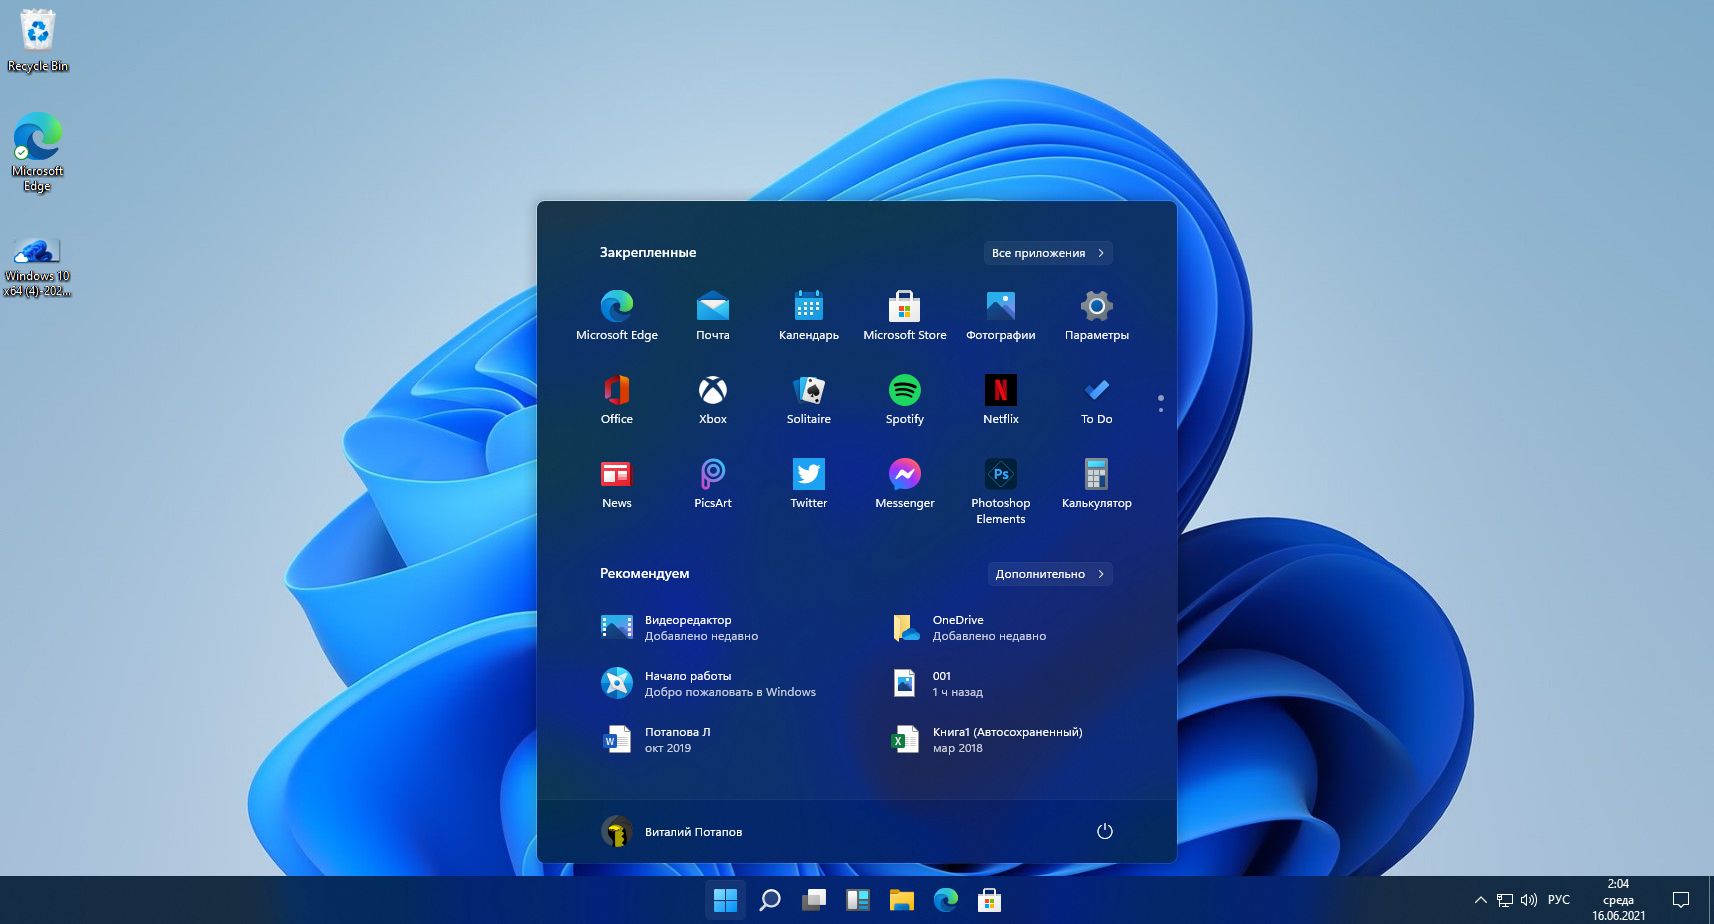This screenshot has width=1714, height=924.
Task: Open the volume control tray icon
Action: click(1529, 900)
